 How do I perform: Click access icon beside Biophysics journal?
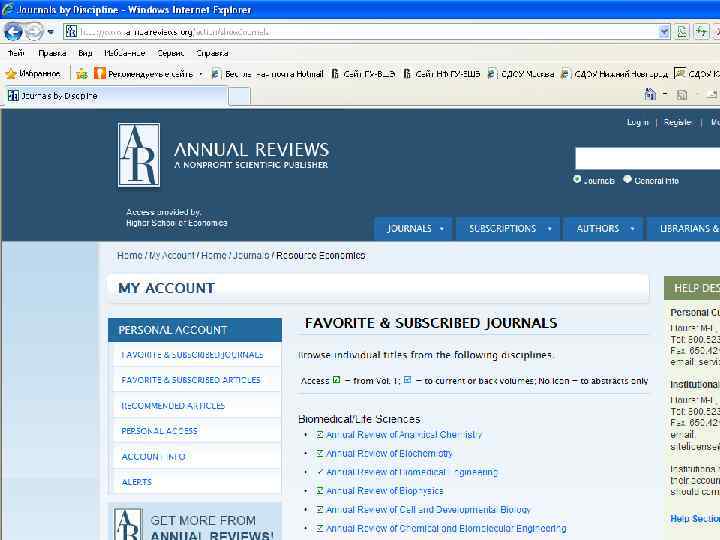click(x=320, y=491)
